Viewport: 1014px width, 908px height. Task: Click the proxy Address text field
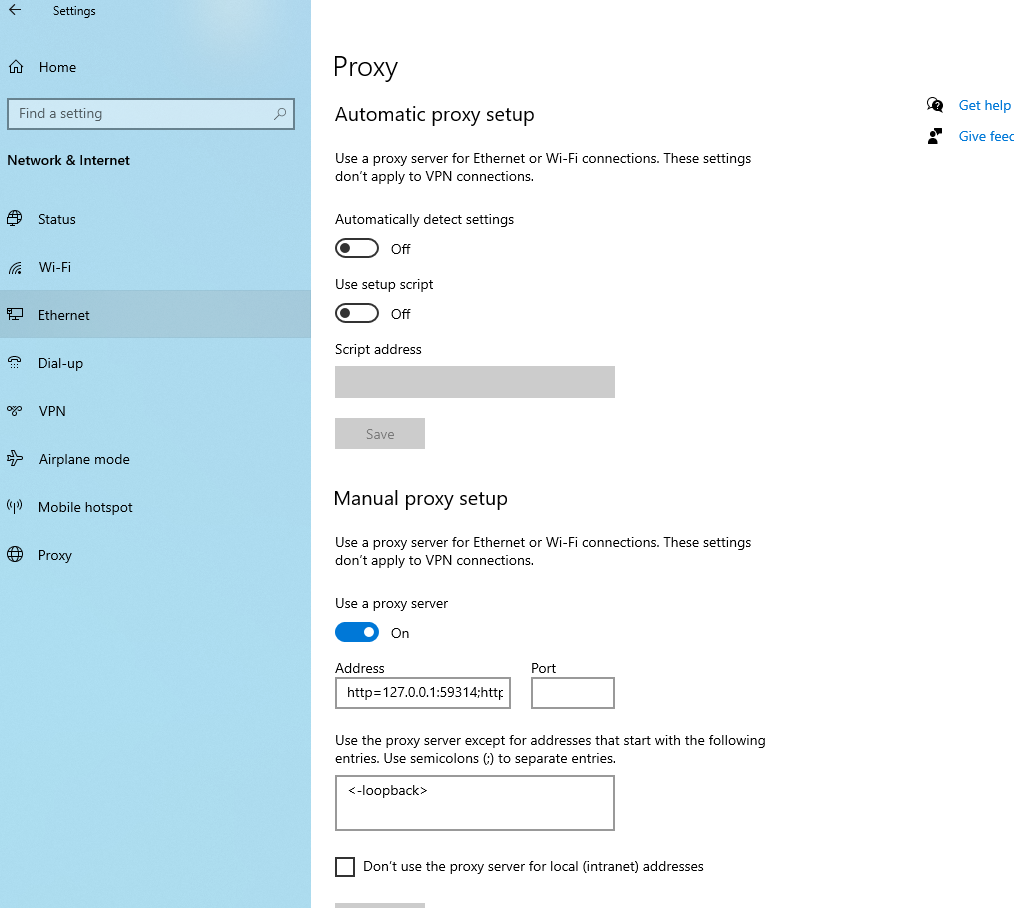pyautogui.click(x=423, y=692)
